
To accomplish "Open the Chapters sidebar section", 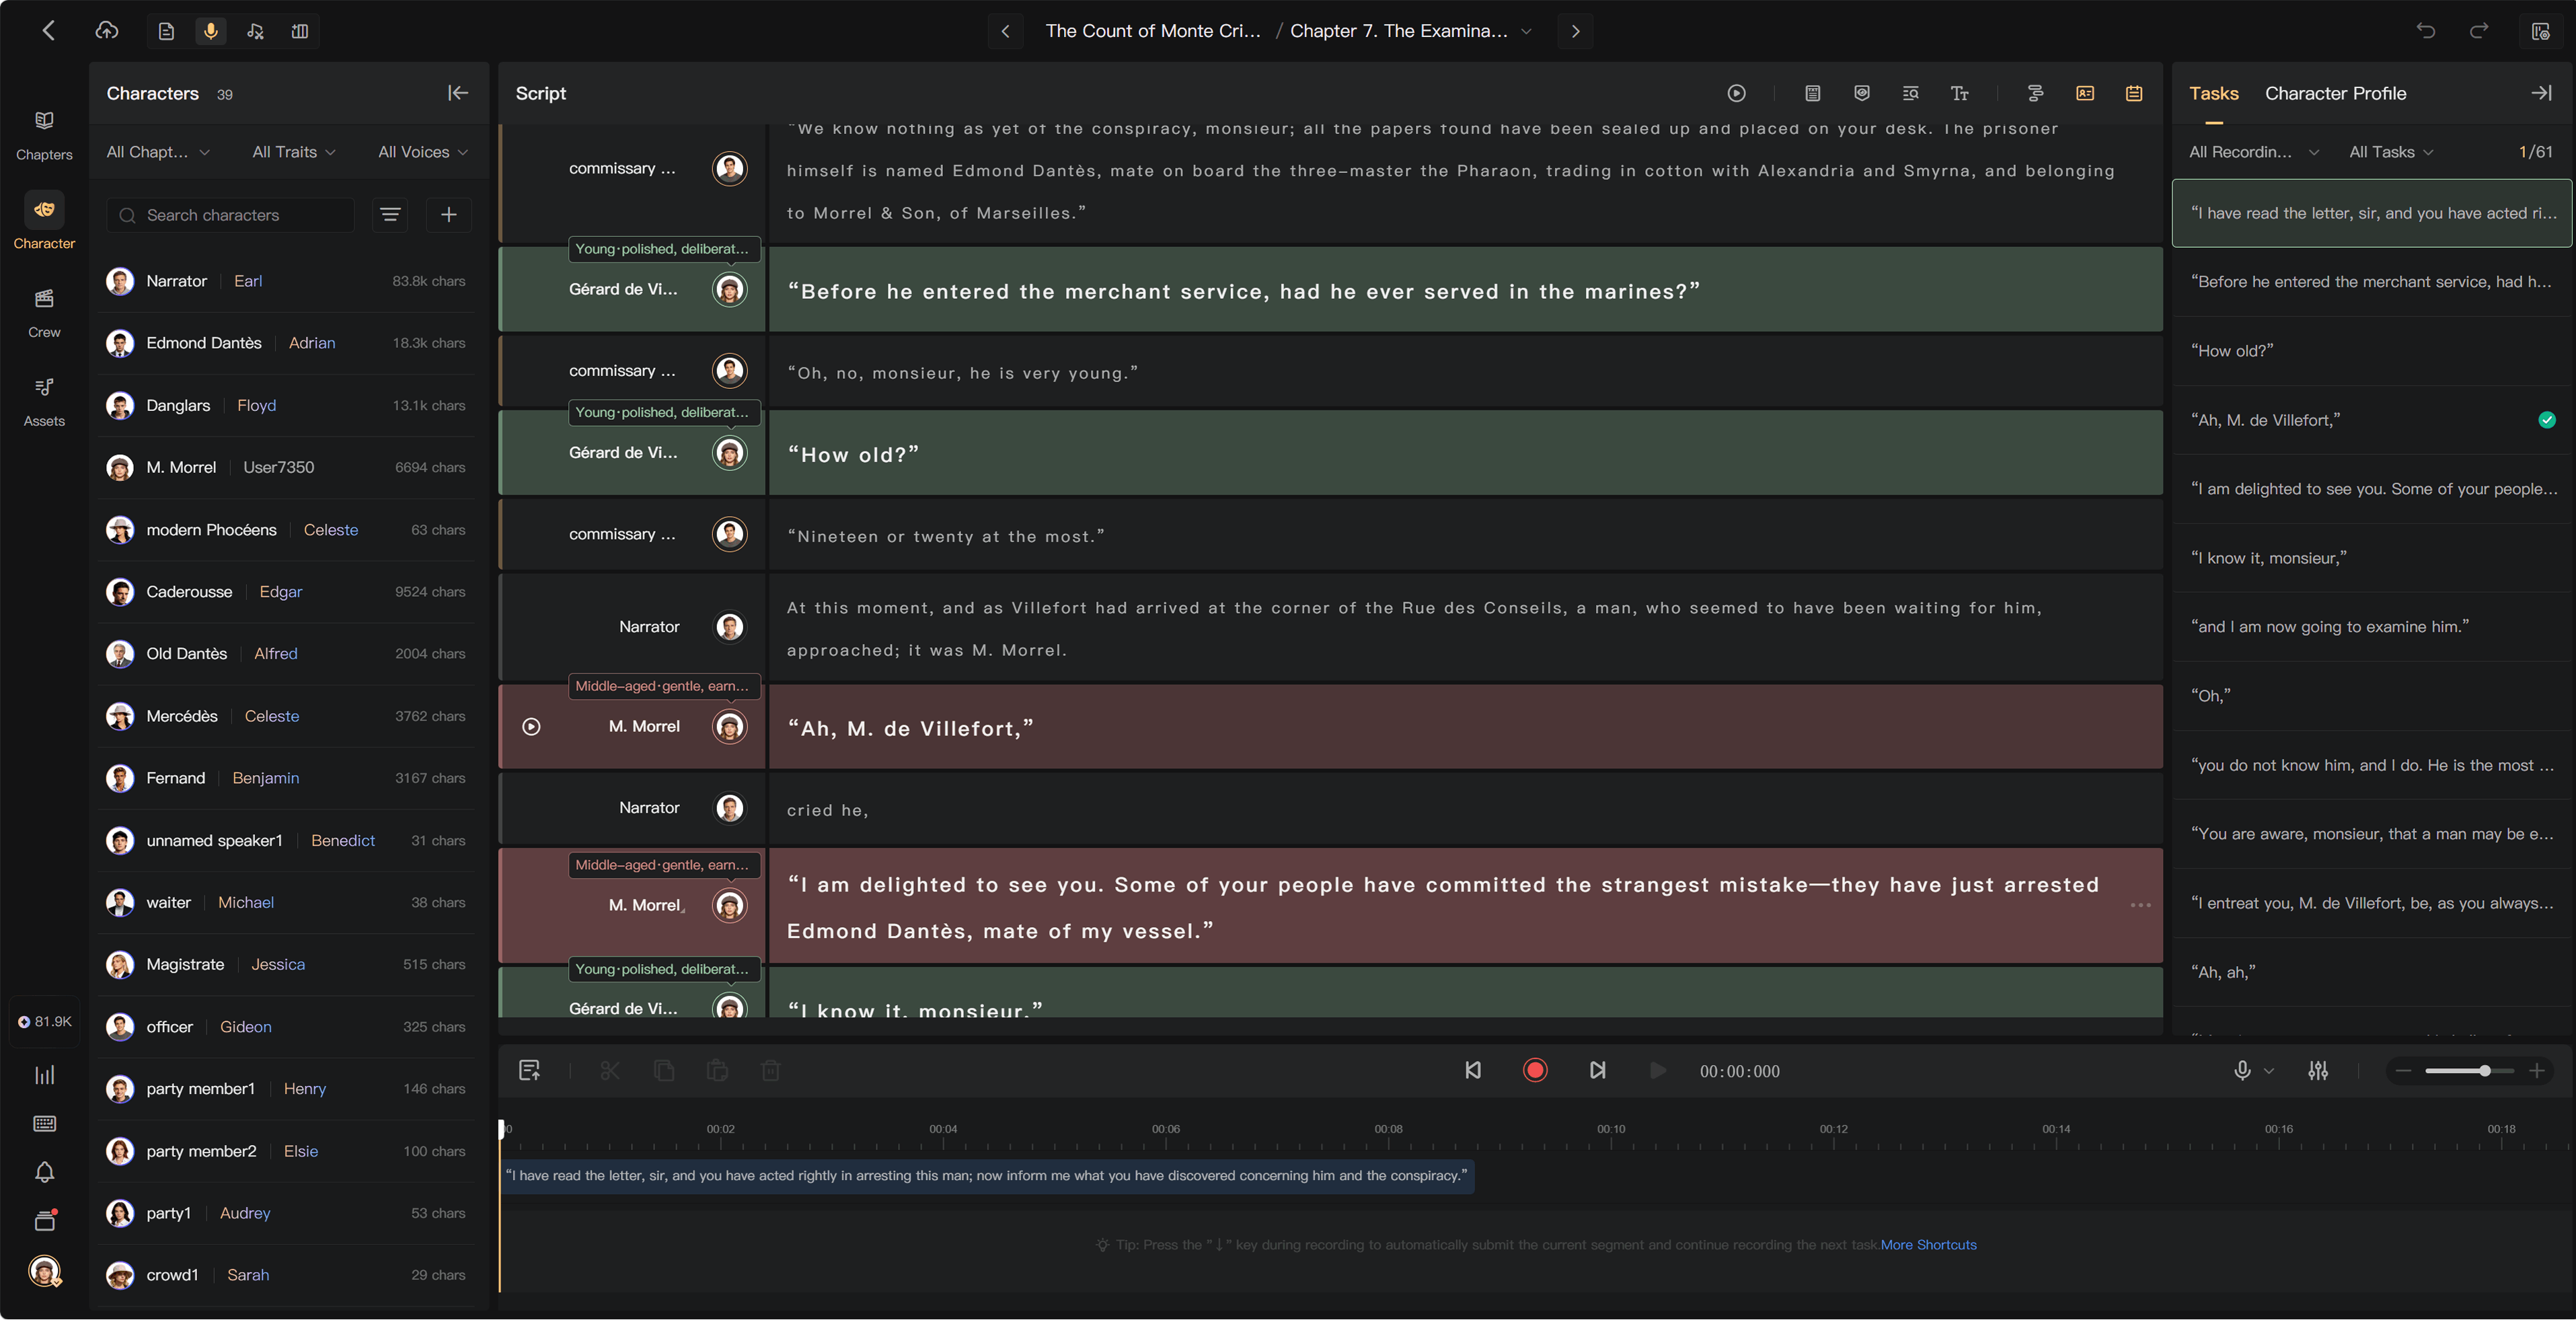I will click(x=44, y=136).
